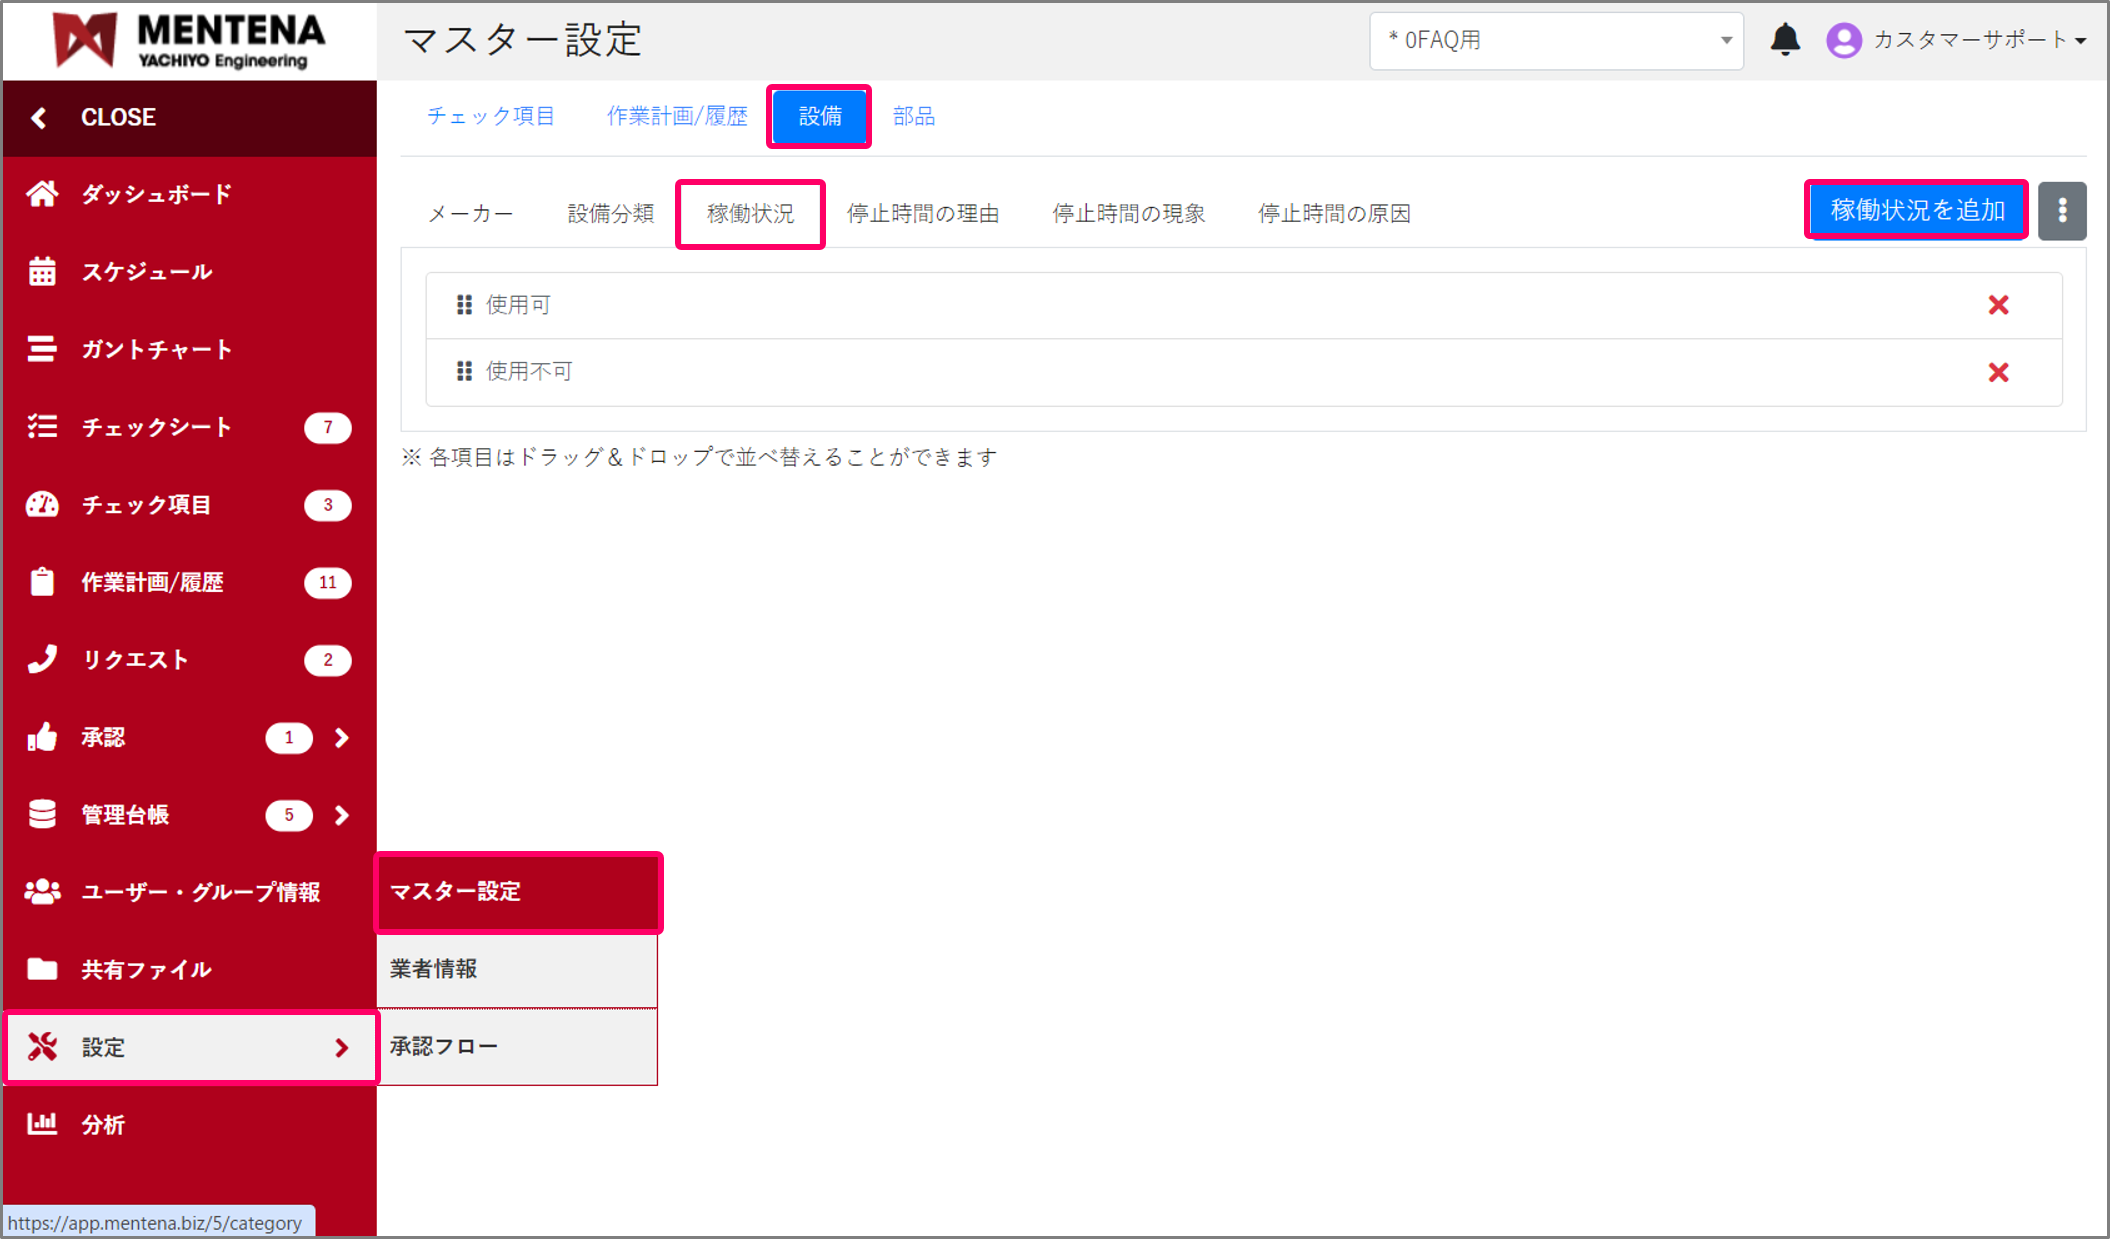Click the drag handle next to 使用可
The width and height of the screenshot is (2110, 1240).
(x=464, y=304)
